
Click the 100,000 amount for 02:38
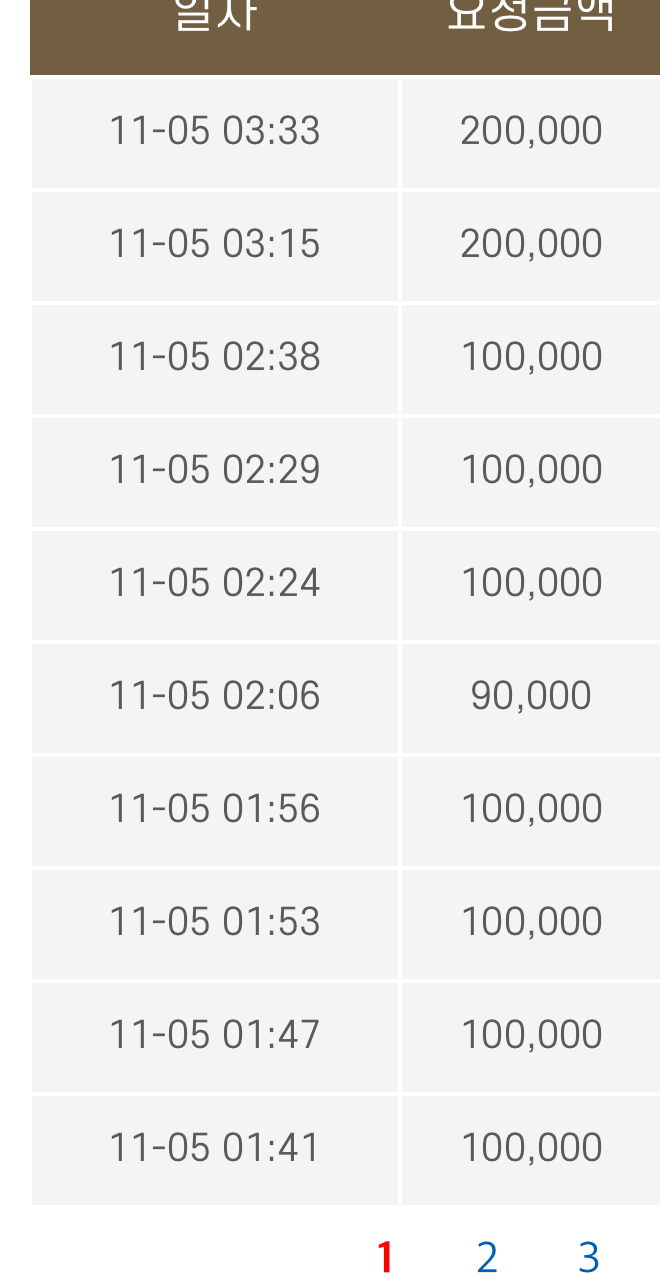pyautogui.click(x=531, y=357)
